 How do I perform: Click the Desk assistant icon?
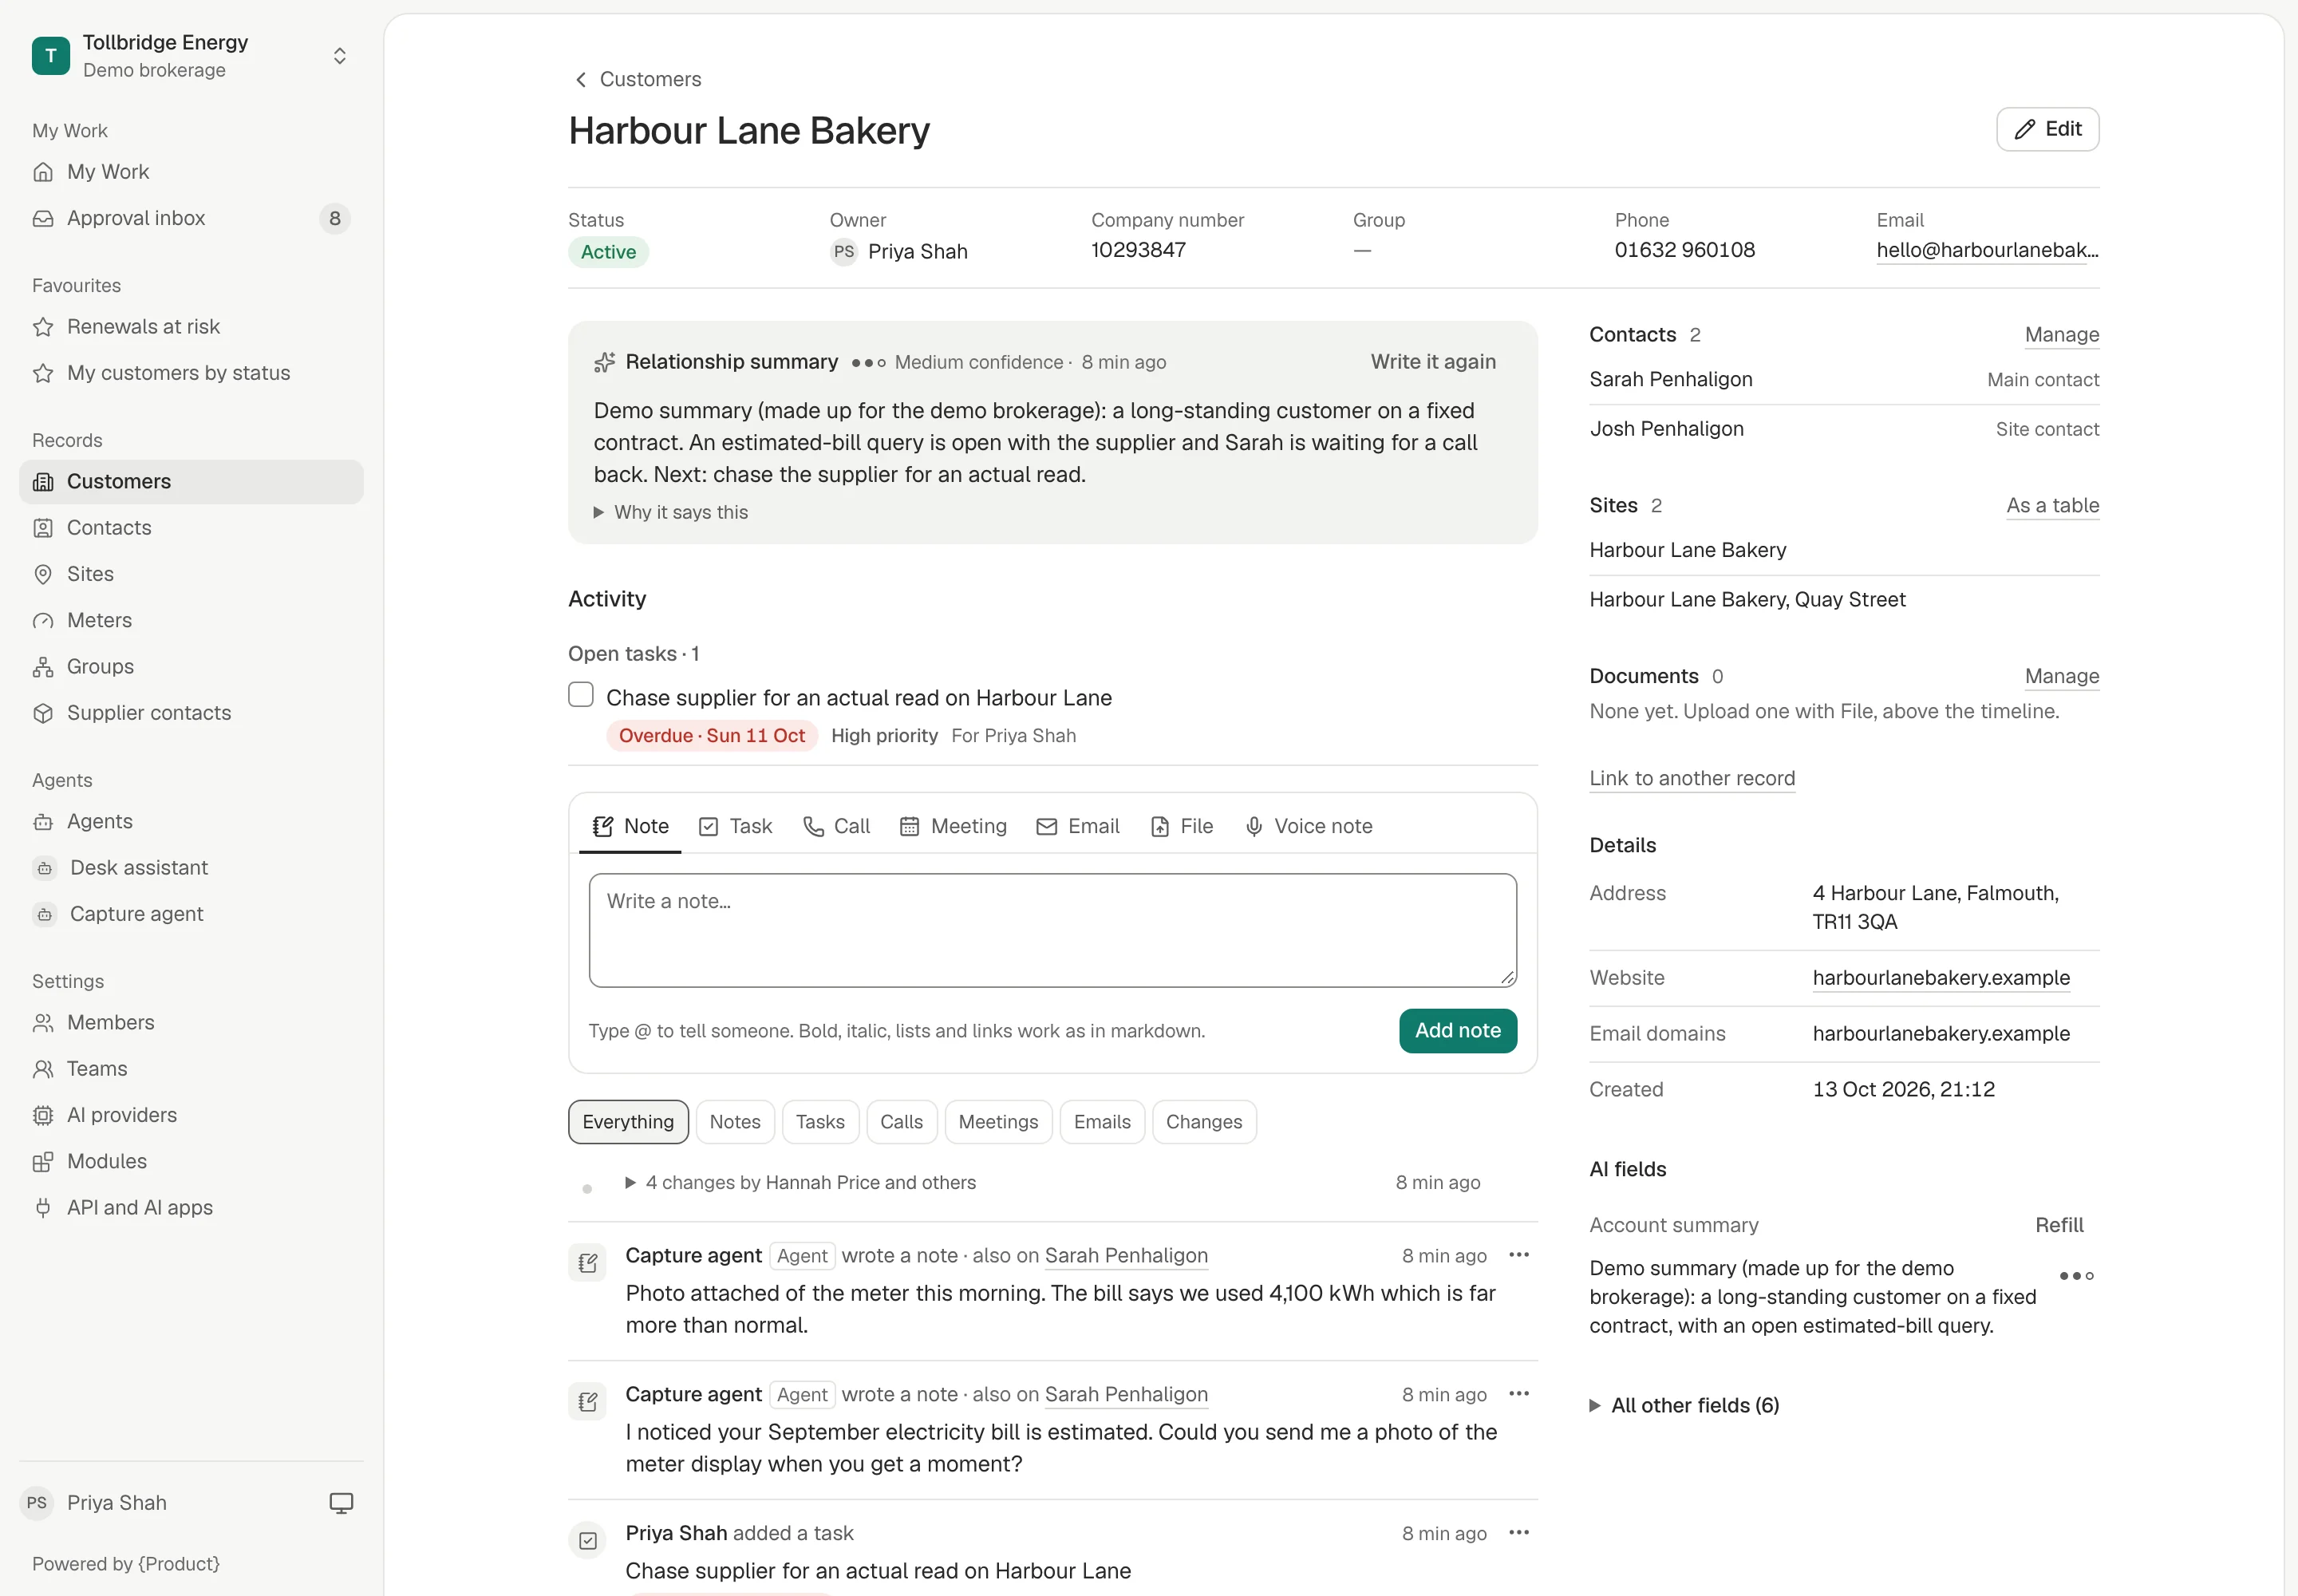pyautogui.click(x=45, y=868)
